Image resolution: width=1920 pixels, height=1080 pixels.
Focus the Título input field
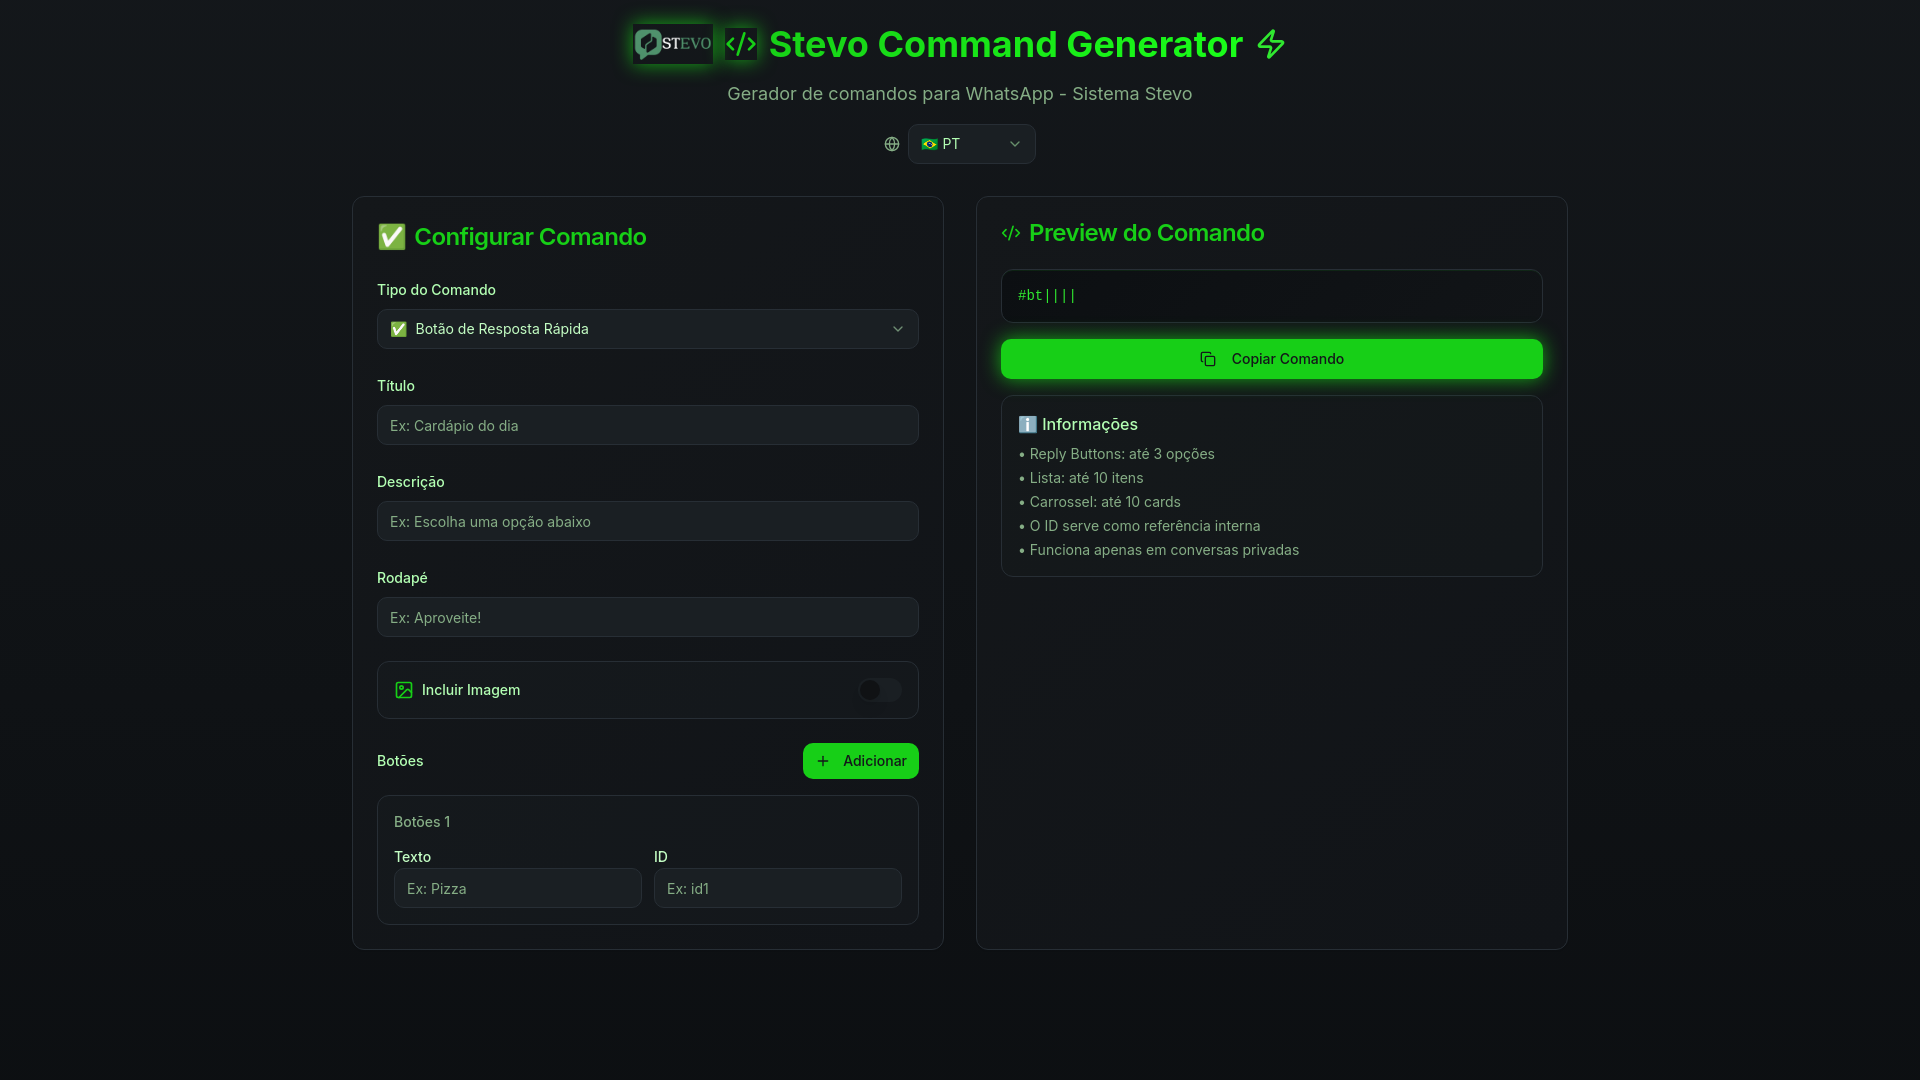coord(648,425)
